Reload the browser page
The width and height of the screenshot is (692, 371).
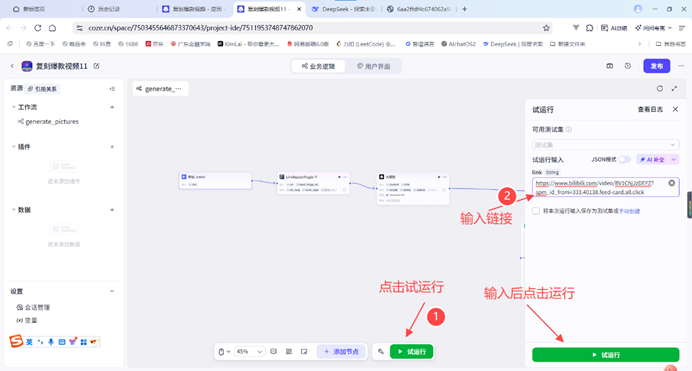pos(38,28)
